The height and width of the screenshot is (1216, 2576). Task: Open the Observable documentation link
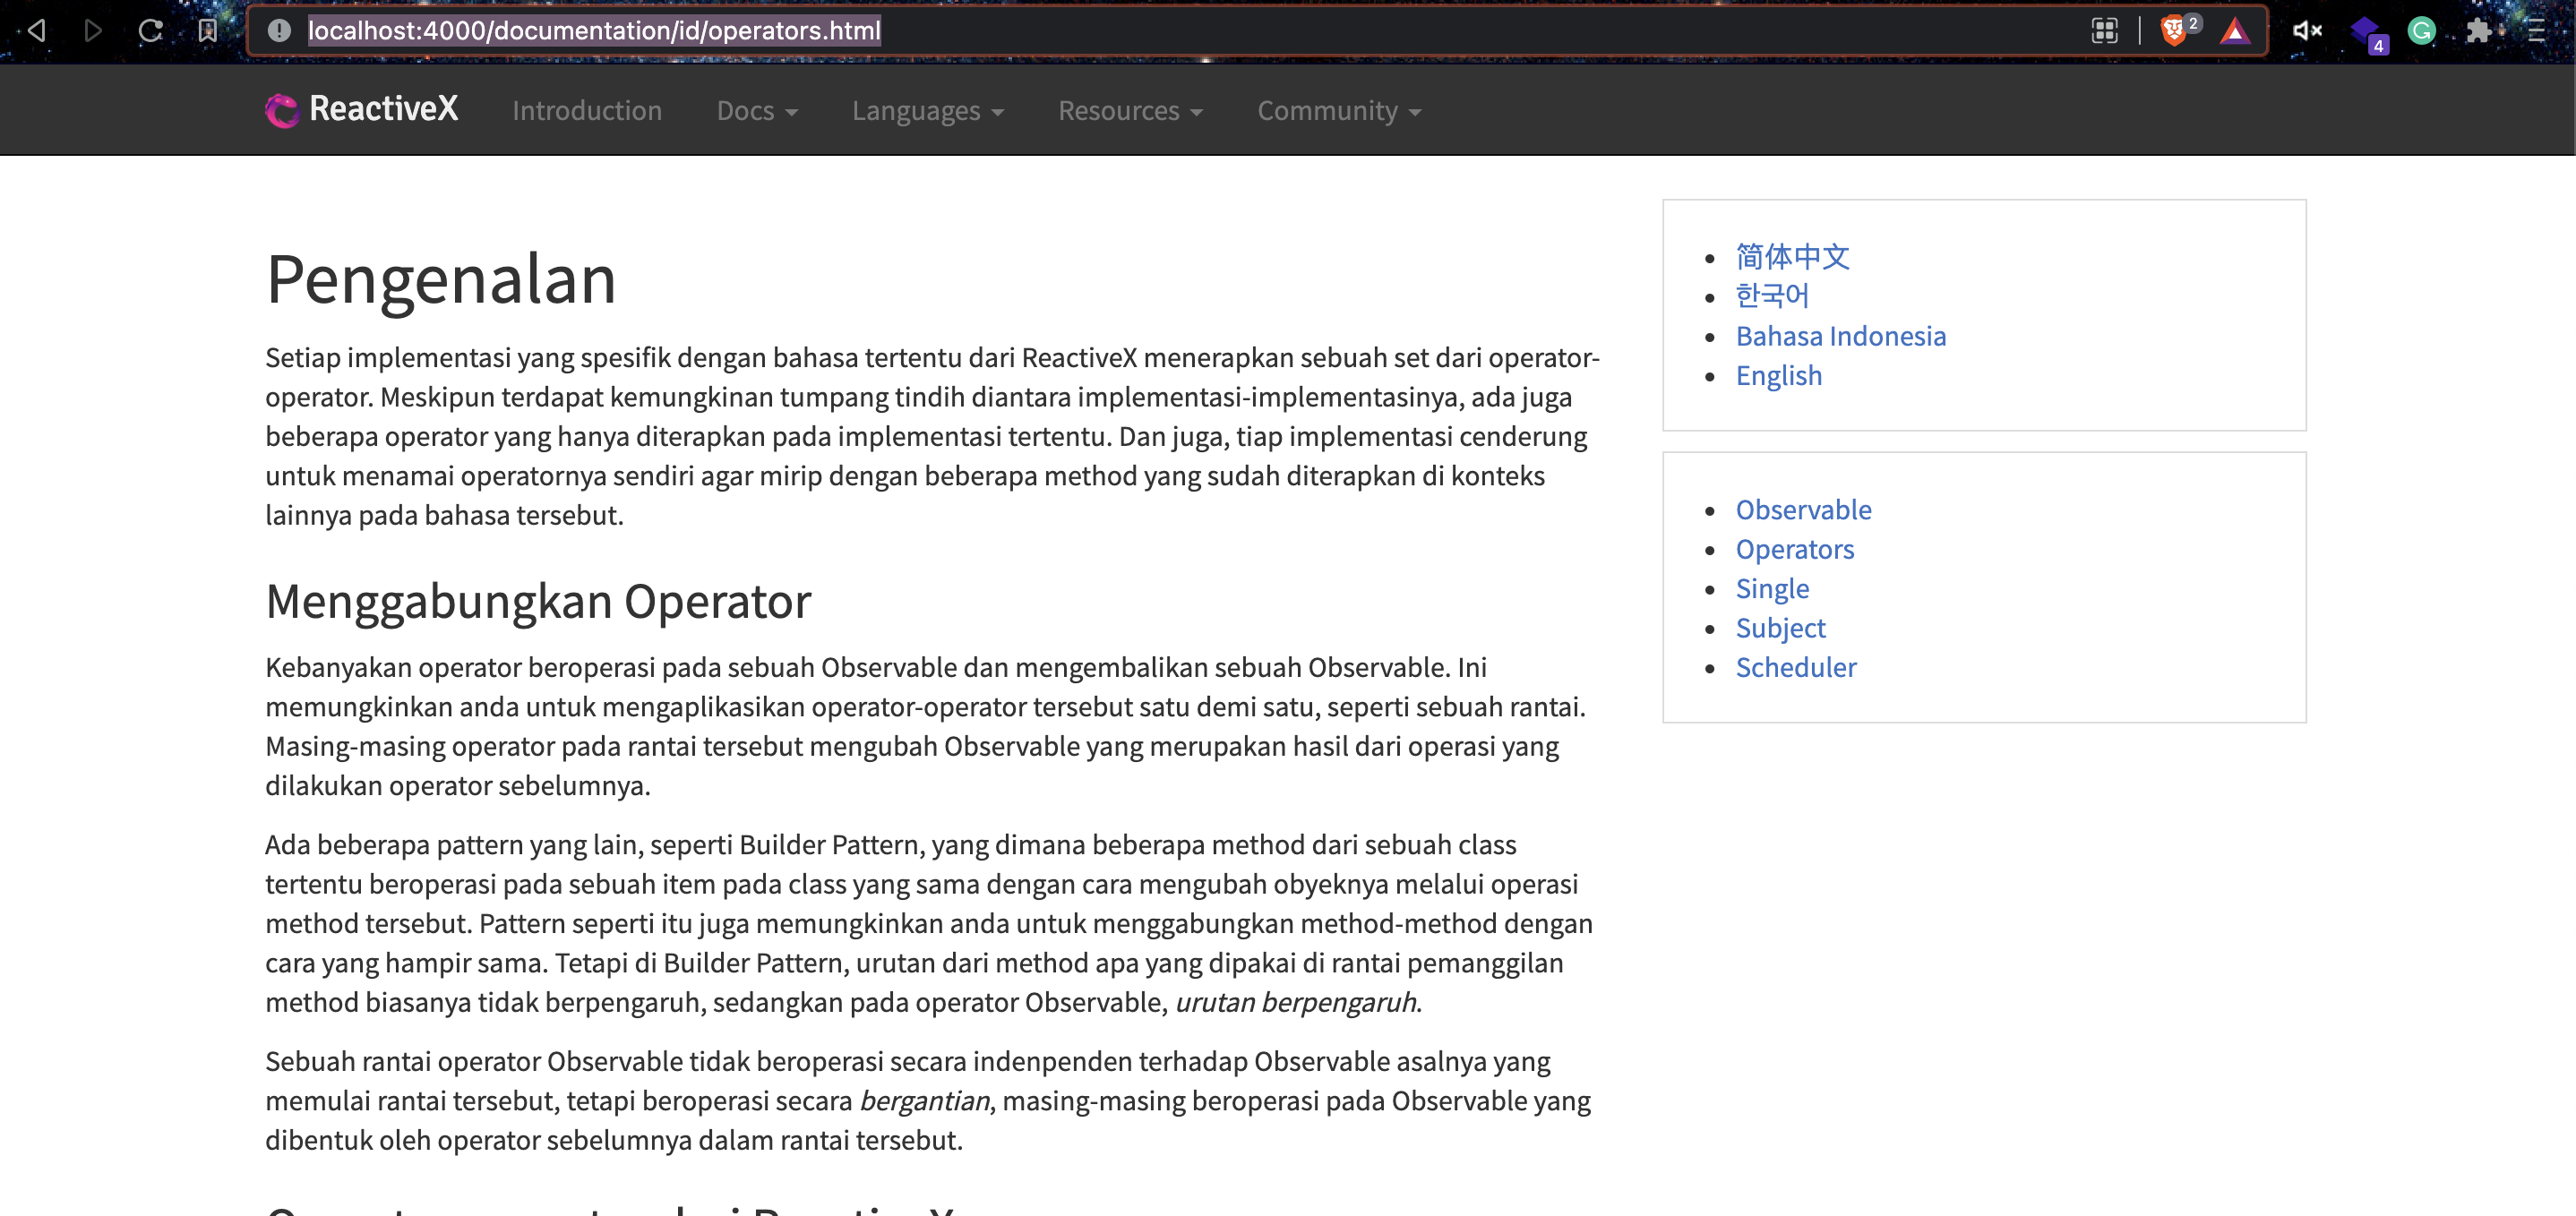pyautogui.click(x=1803, y=510)
